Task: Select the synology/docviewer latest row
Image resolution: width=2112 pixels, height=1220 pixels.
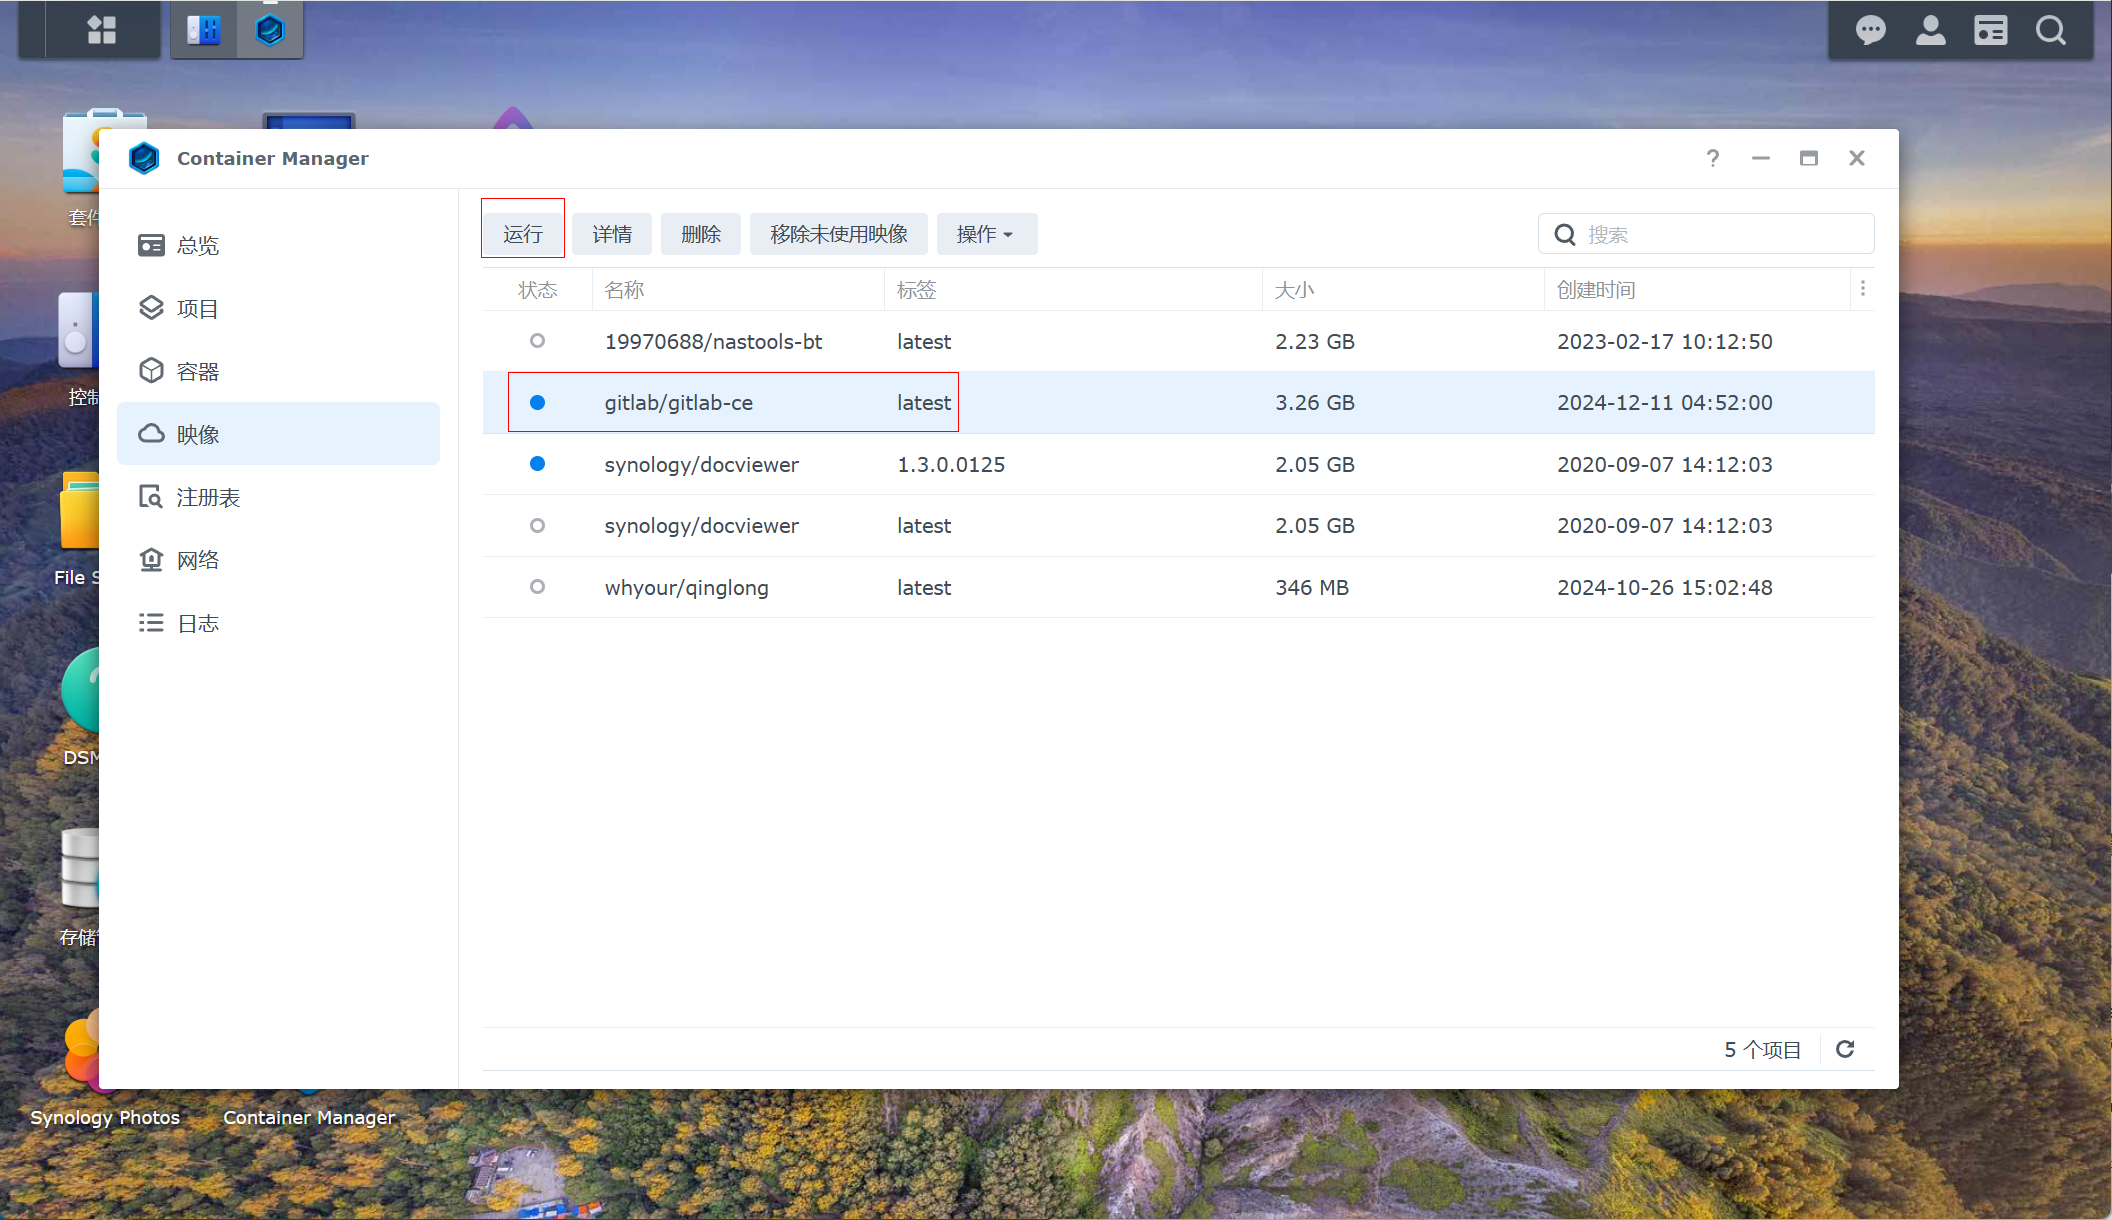Action: [701, 526]
